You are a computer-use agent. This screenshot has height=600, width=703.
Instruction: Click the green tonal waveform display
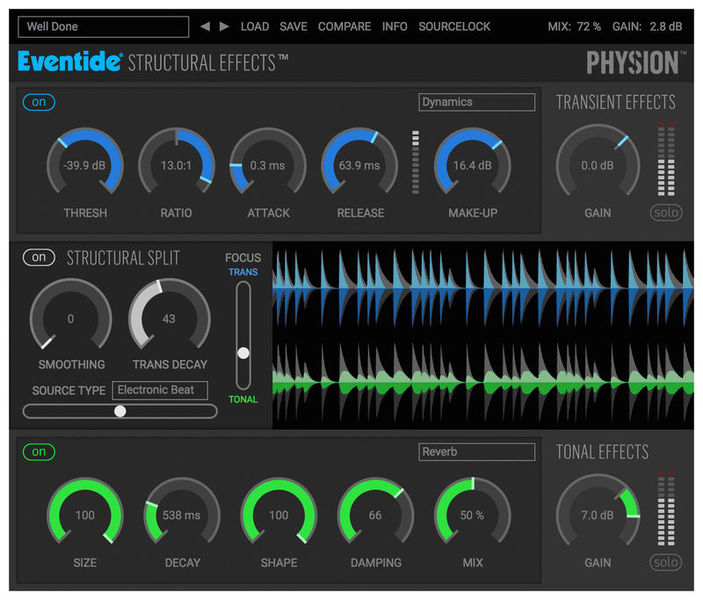coord(483,382)
